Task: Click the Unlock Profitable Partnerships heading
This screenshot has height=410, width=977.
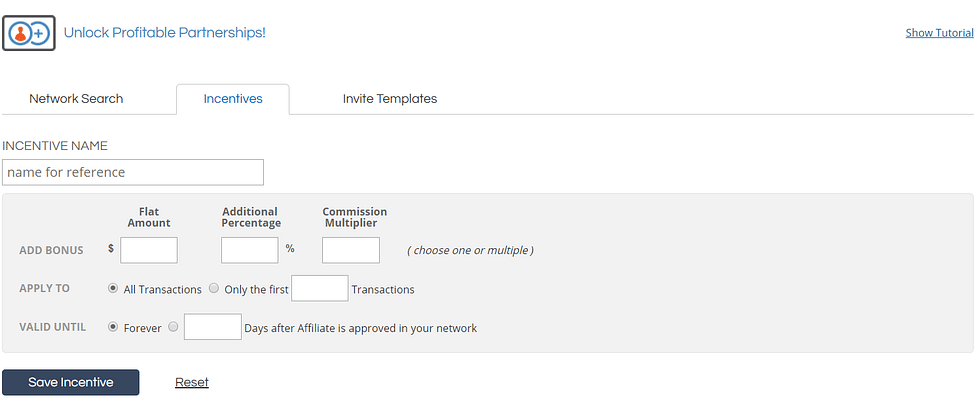Action: [165, 33]
